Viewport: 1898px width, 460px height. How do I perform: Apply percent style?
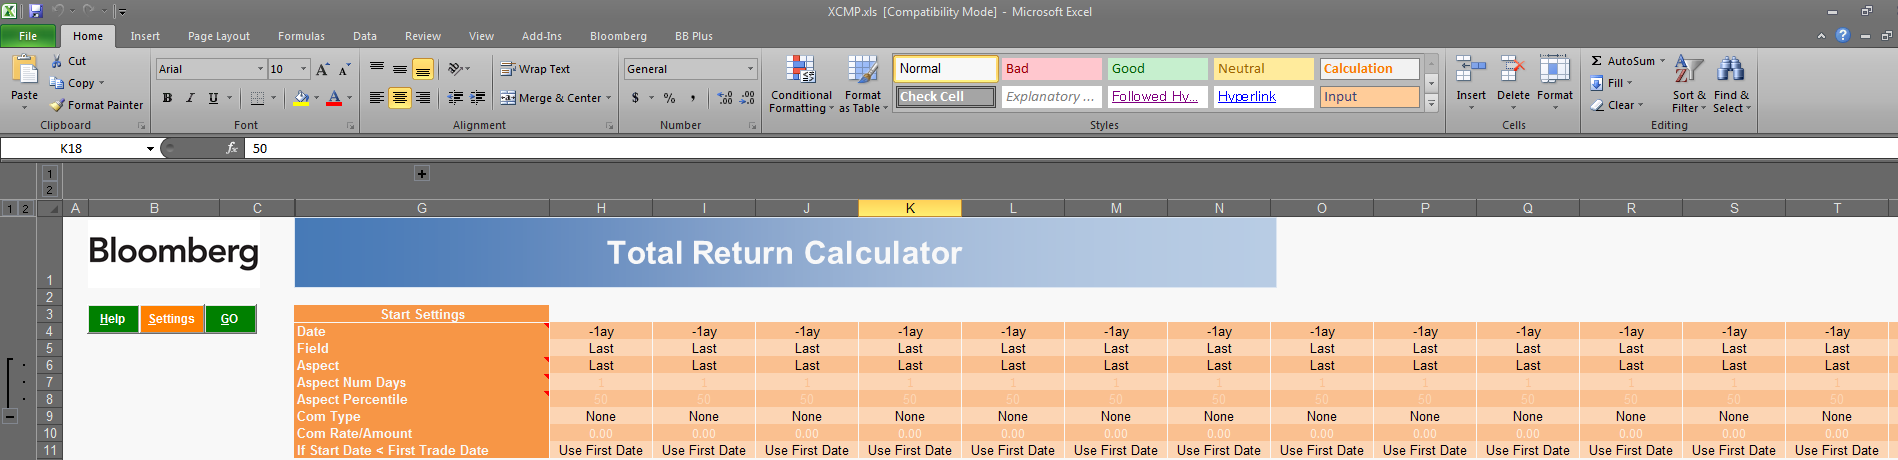tap(669, 98)
